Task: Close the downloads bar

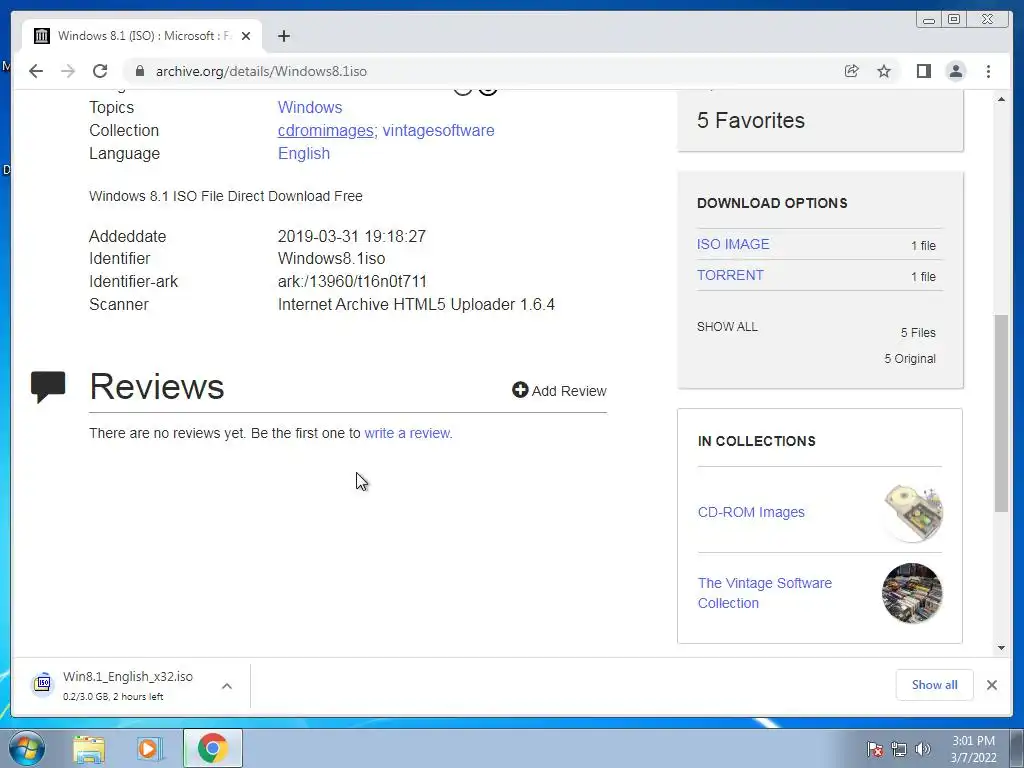Action: 991,685
